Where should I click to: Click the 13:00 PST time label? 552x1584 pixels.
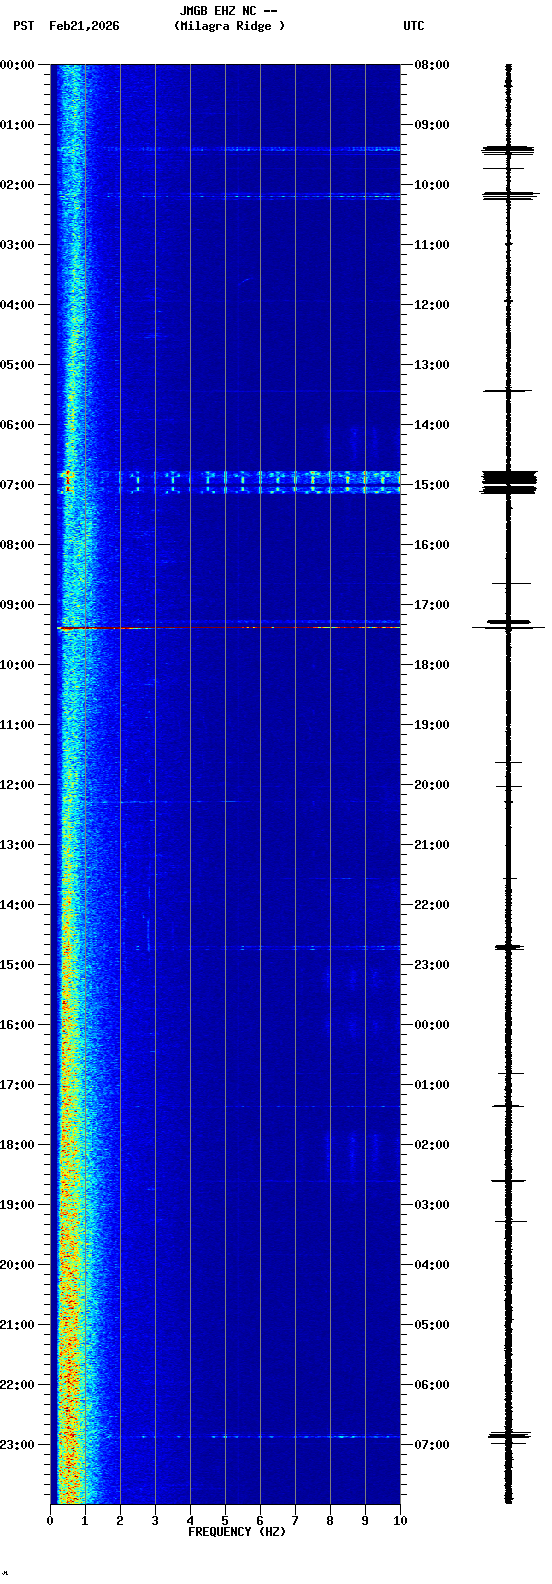(18, 845)
